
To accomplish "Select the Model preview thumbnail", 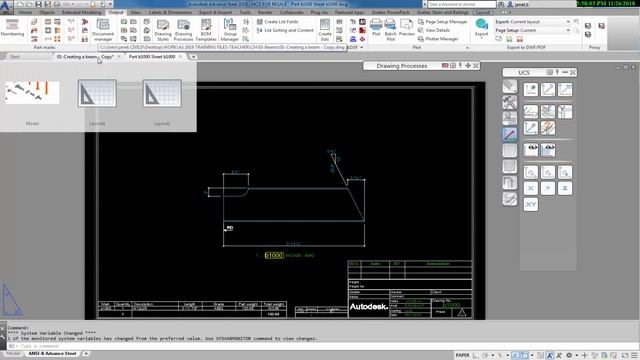I will click(x=32, y=93).
